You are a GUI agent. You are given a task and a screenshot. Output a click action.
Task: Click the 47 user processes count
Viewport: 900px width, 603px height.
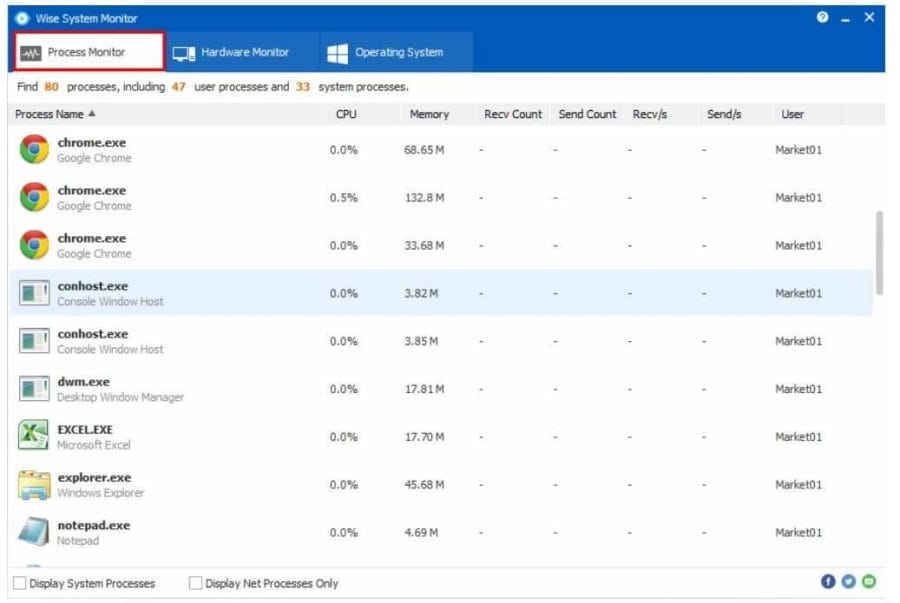pos(179,87)
